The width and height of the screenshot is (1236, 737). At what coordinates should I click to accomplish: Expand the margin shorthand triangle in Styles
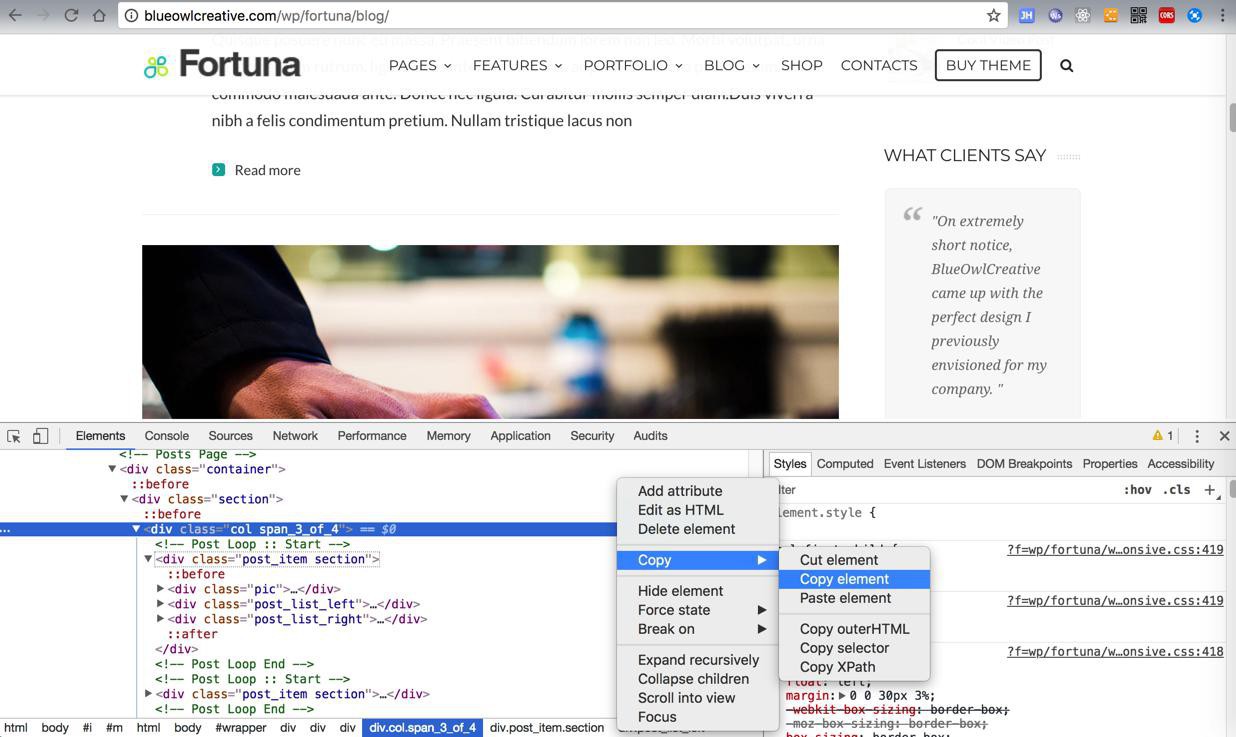841,696
